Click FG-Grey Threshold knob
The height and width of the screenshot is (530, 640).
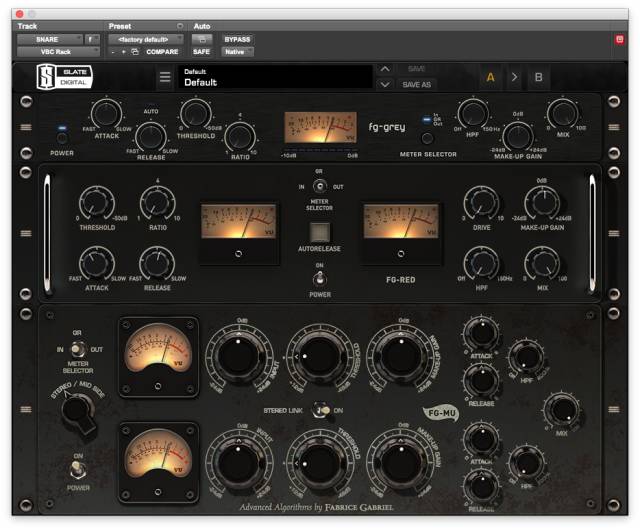pos(196,114)
